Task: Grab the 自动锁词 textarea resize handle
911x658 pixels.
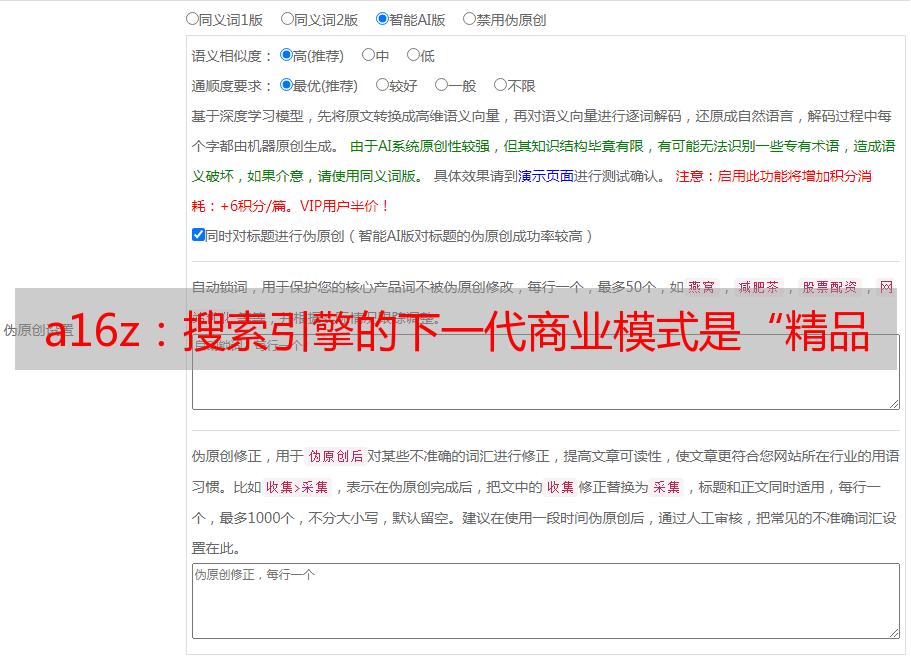Action: coord(893,402)
